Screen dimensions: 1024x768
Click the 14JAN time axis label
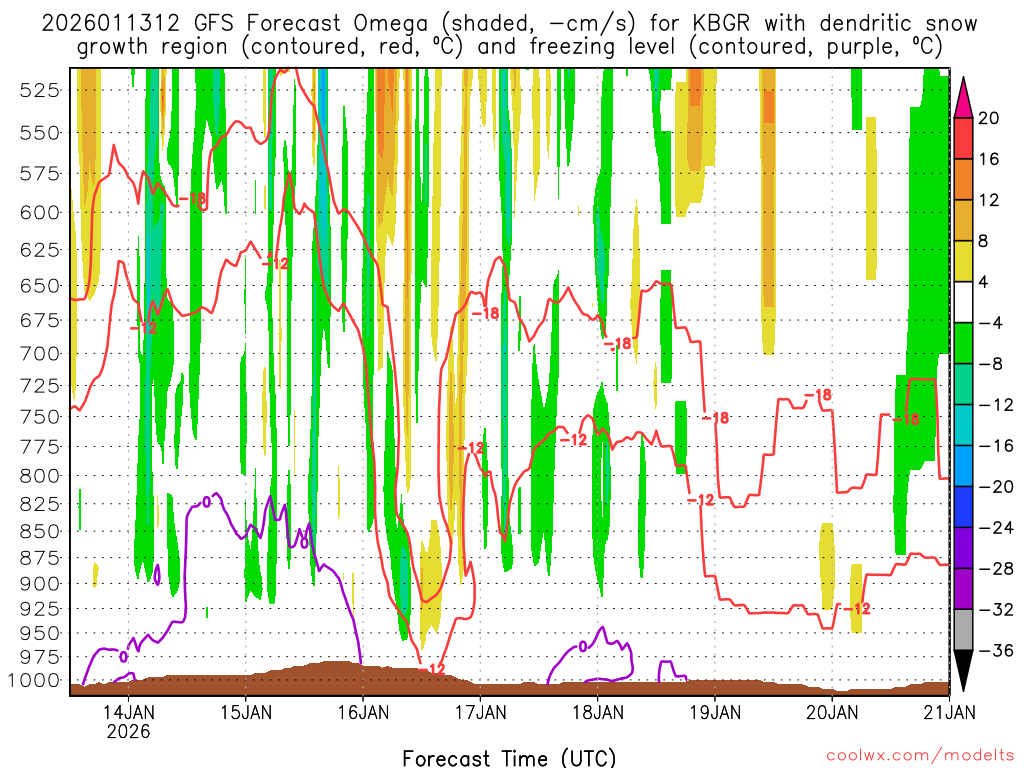point(129,711)
